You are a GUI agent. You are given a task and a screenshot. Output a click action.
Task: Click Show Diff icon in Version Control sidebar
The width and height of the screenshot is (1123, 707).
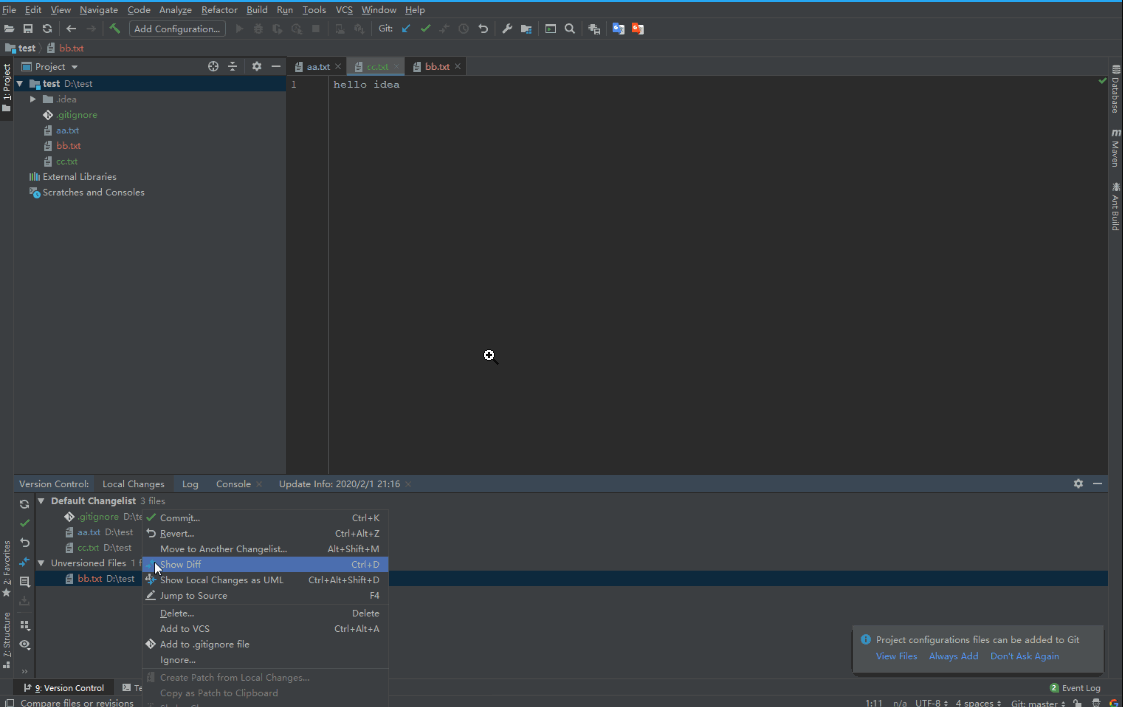tap(24, 562)
